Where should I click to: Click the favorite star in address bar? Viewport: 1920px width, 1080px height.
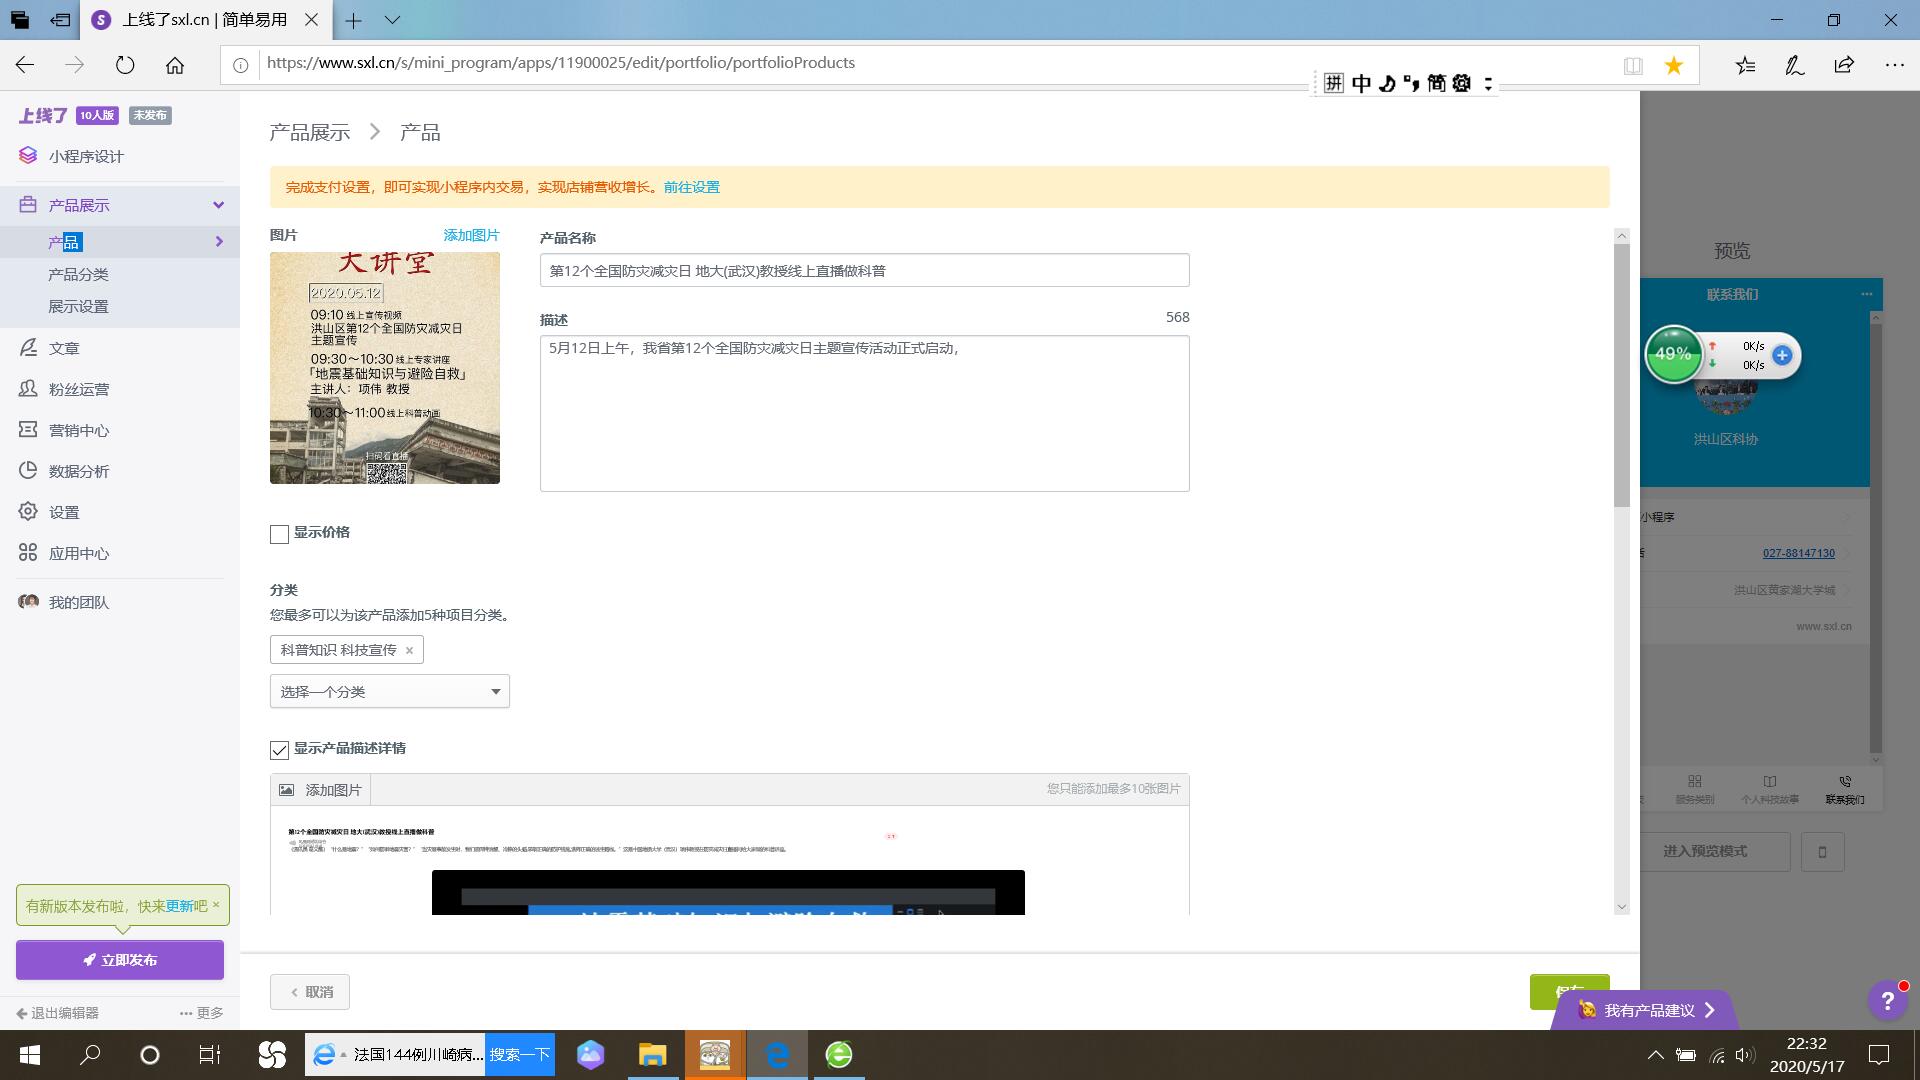(1673, 65)
